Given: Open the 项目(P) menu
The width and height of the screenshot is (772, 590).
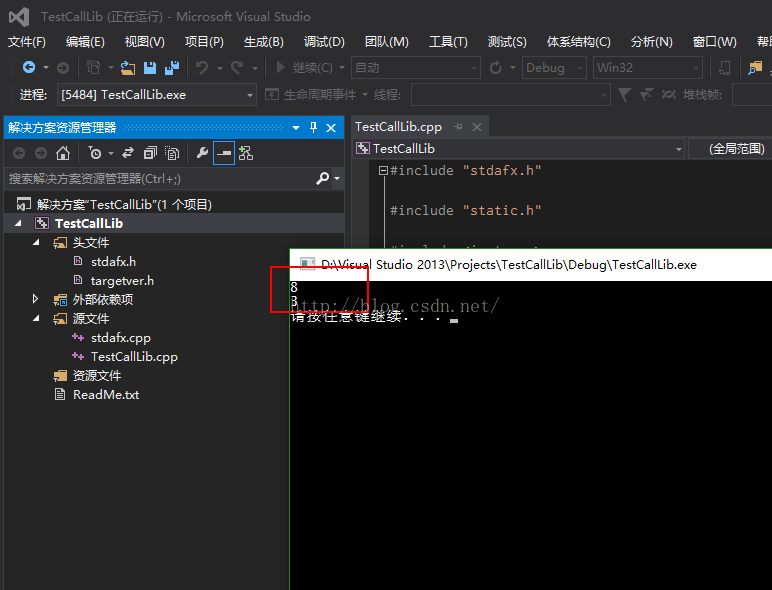Looking at the screenshot, I should 204,42.
